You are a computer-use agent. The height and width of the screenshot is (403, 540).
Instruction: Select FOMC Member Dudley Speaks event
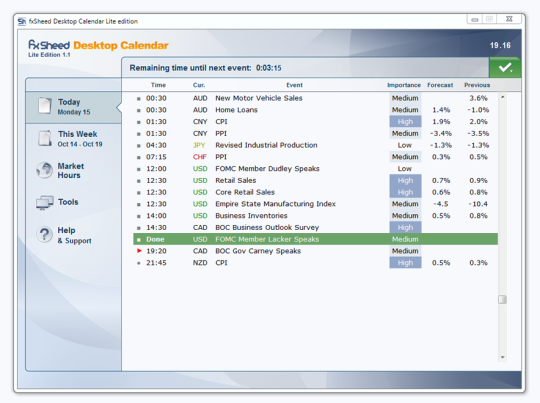click(315, 169)
